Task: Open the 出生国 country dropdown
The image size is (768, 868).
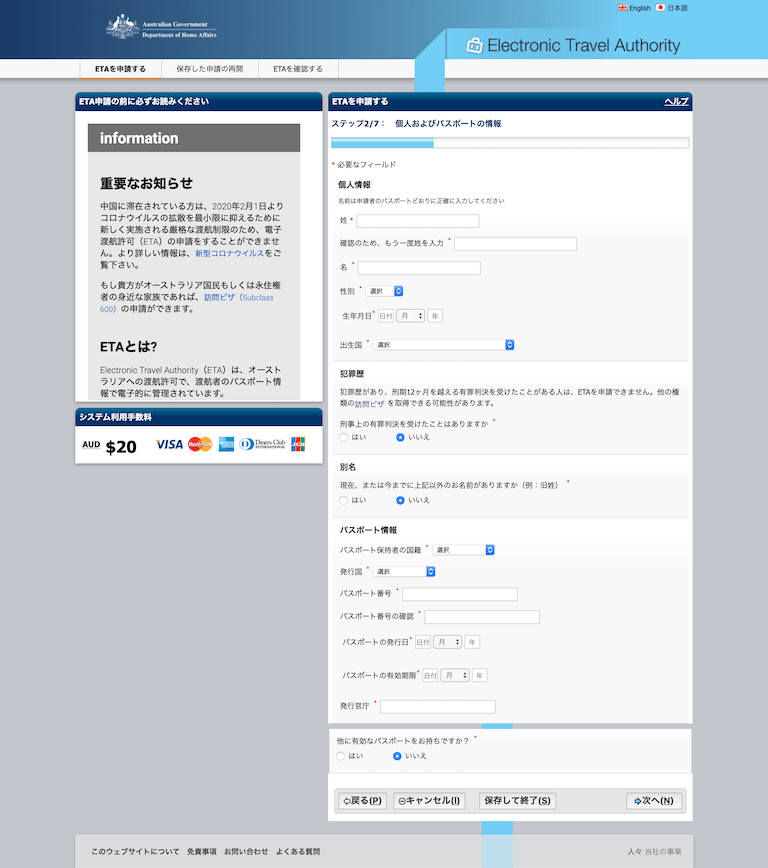Action: pyautogui.click(x=444, y=345)
